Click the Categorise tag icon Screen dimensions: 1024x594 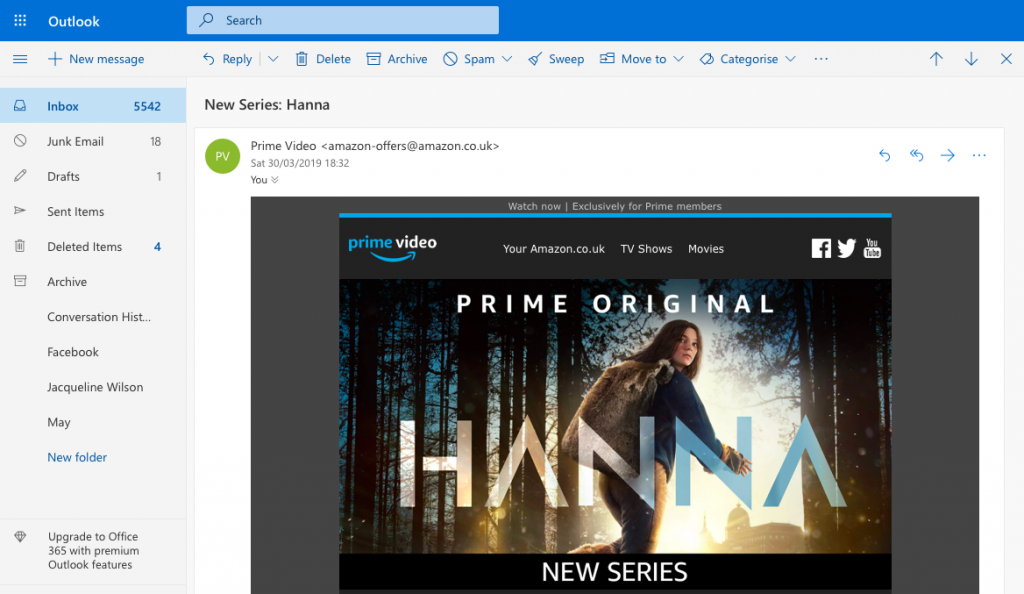[707, 59]
